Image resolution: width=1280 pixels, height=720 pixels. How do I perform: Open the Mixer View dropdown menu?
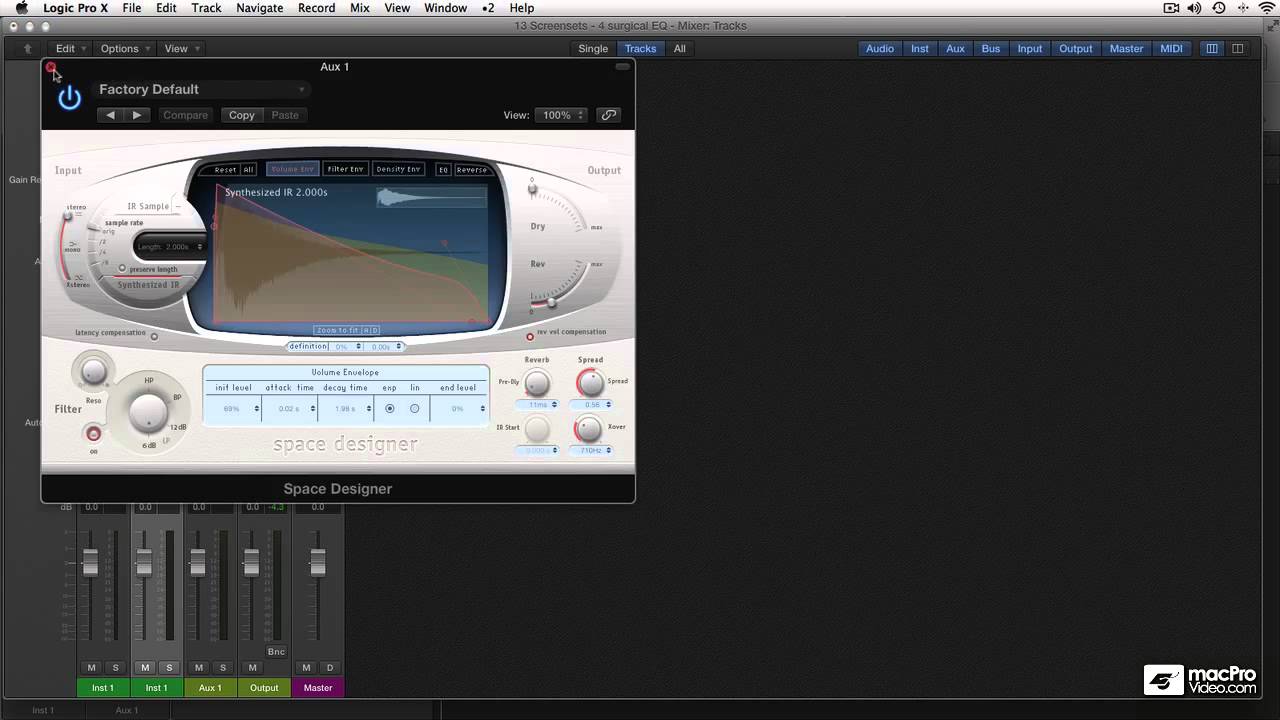tap(181, 48)
